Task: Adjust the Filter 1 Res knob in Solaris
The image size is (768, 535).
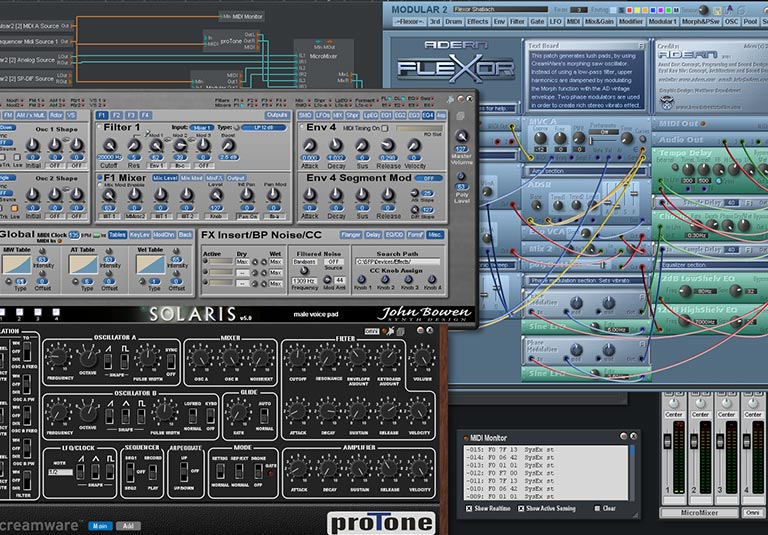Action: click(x=133, y=145)
